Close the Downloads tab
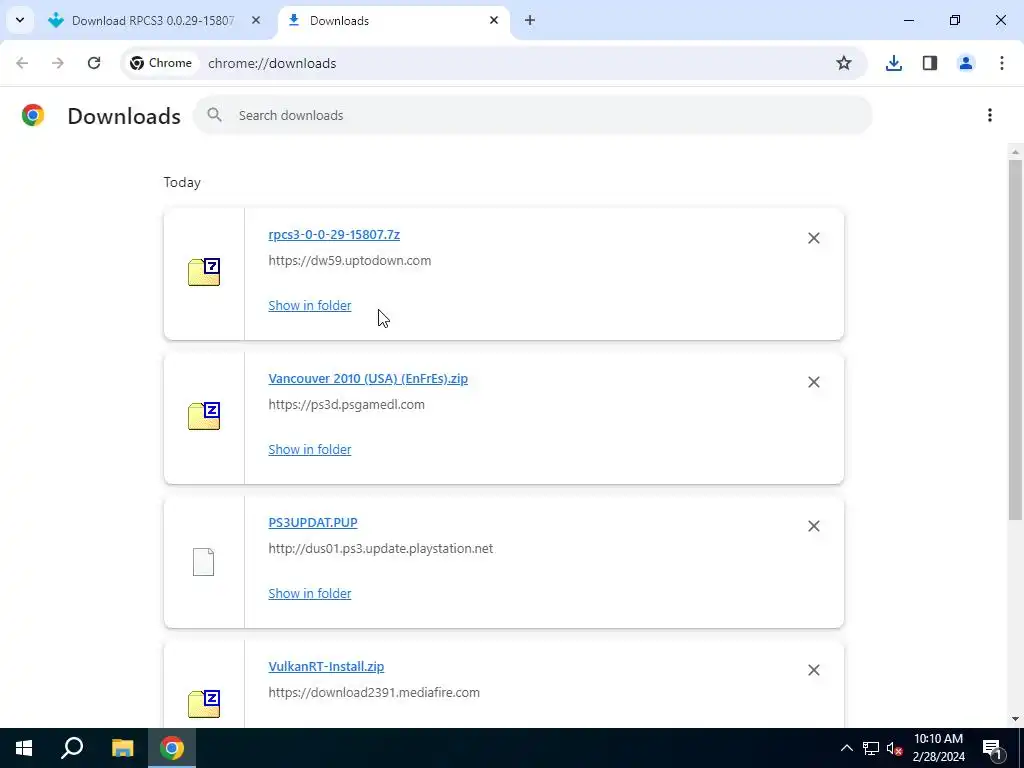This screenshot has width=1024, height=768. tap(494, 20)
